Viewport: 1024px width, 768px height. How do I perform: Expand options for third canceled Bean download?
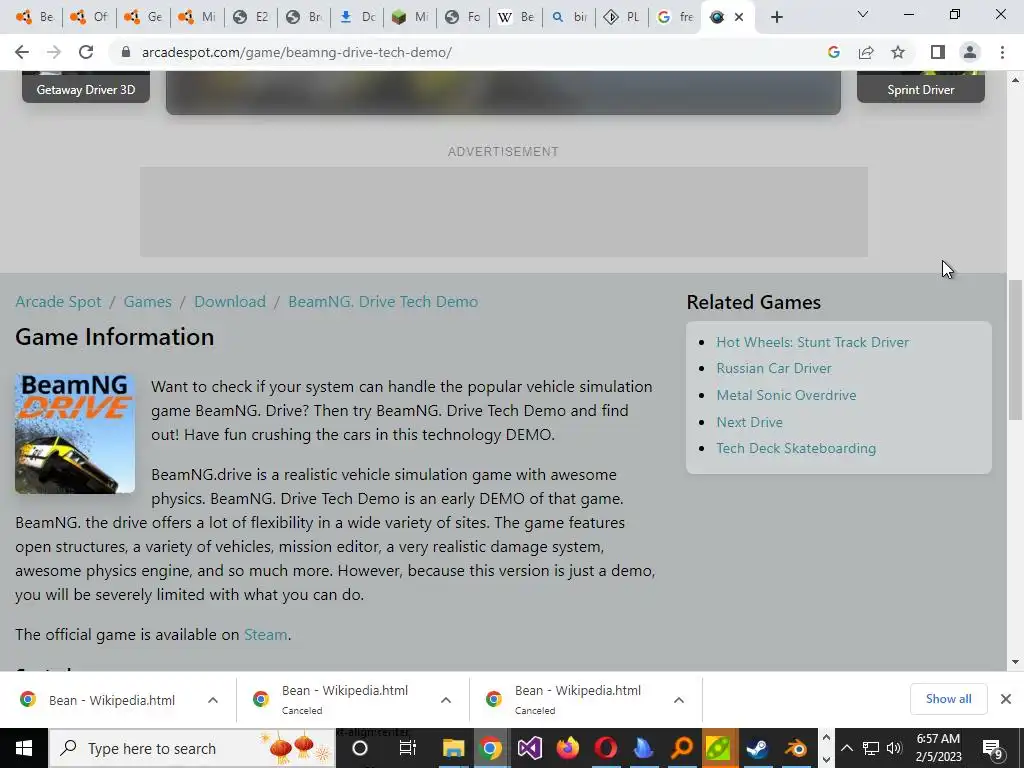(x=679, y=700)
